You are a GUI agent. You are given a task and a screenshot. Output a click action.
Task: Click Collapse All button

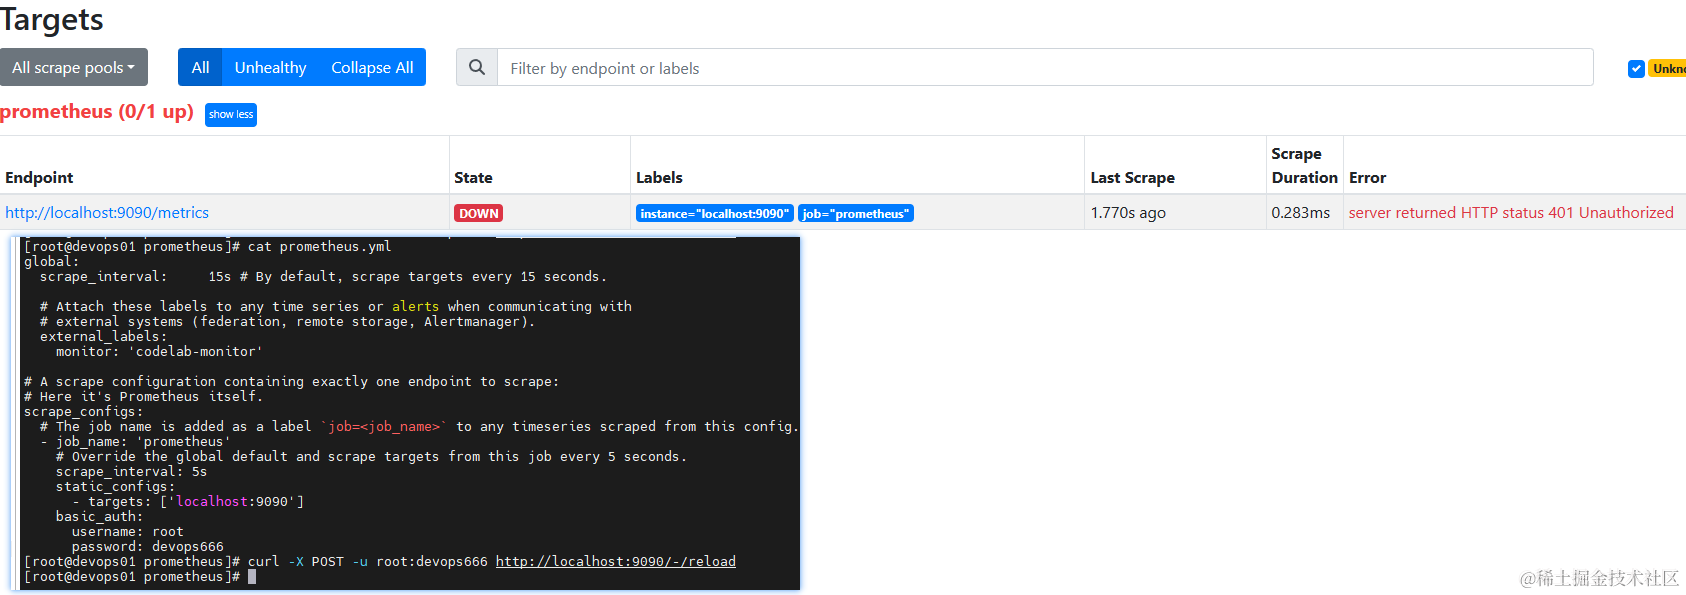click(372, 67)
